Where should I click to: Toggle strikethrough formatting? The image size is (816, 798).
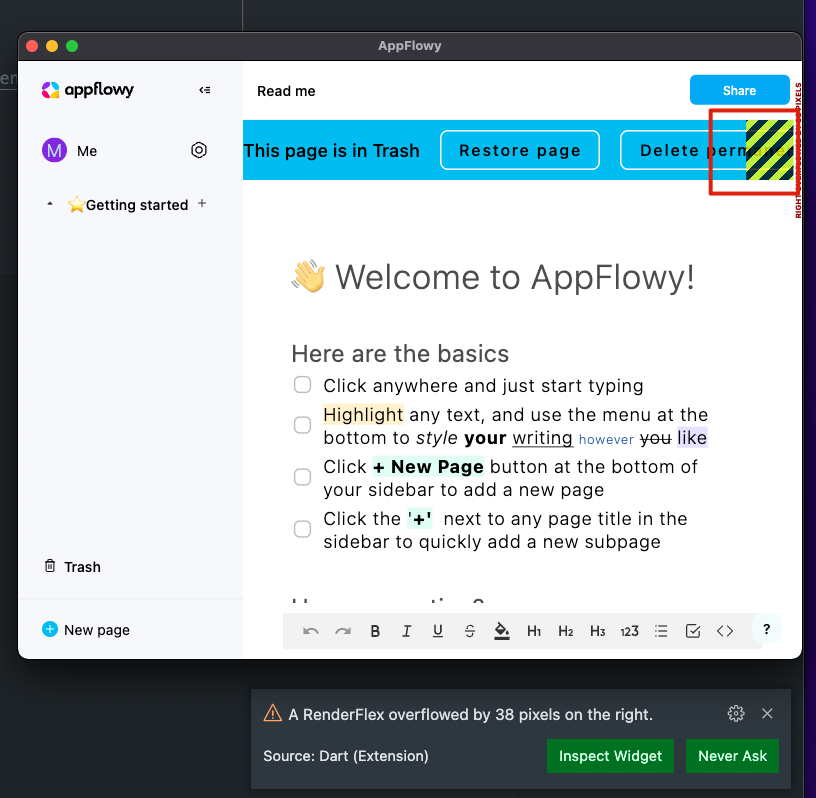[469, 631]
